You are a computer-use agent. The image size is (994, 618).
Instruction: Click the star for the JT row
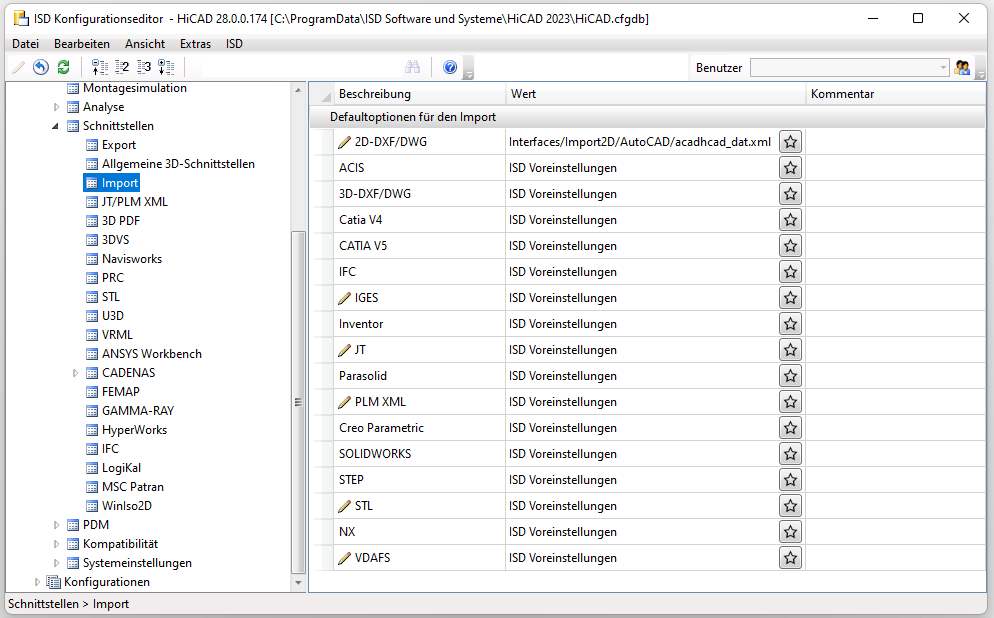click(791, 350)
